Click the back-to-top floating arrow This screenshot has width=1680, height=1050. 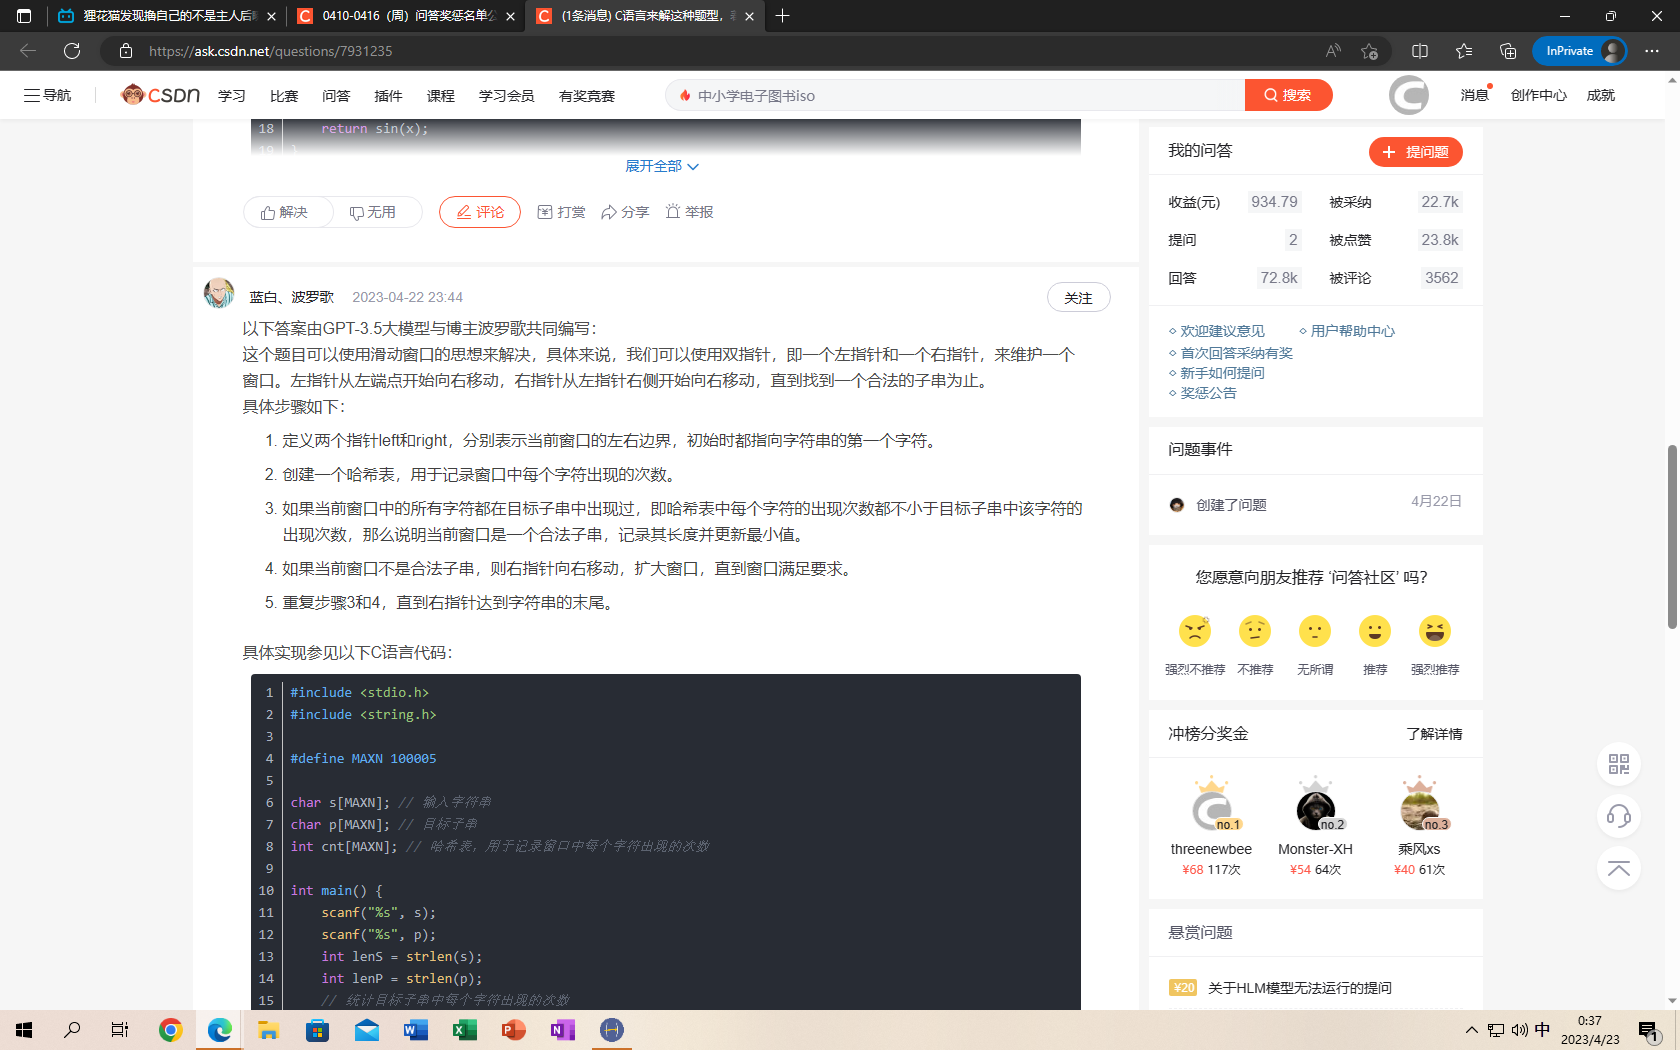coord(1619,868)
